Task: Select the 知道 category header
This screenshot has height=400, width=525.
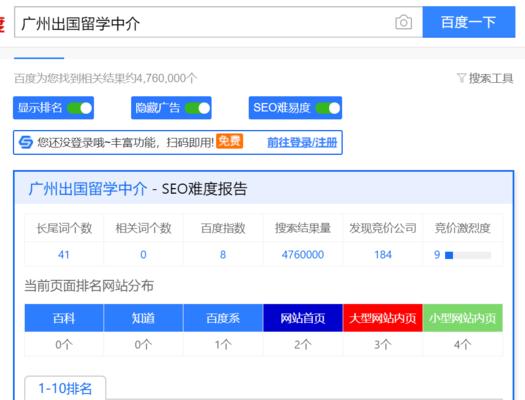Action: (x=143, y=318)
